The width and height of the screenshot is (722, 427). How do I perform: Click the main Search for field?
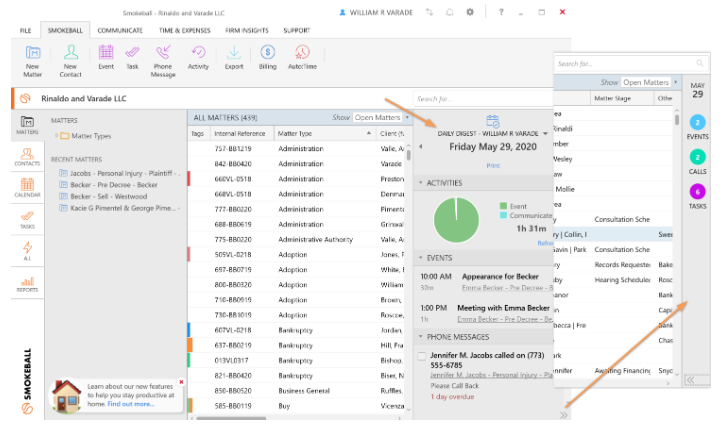click(x=483, y=99)
